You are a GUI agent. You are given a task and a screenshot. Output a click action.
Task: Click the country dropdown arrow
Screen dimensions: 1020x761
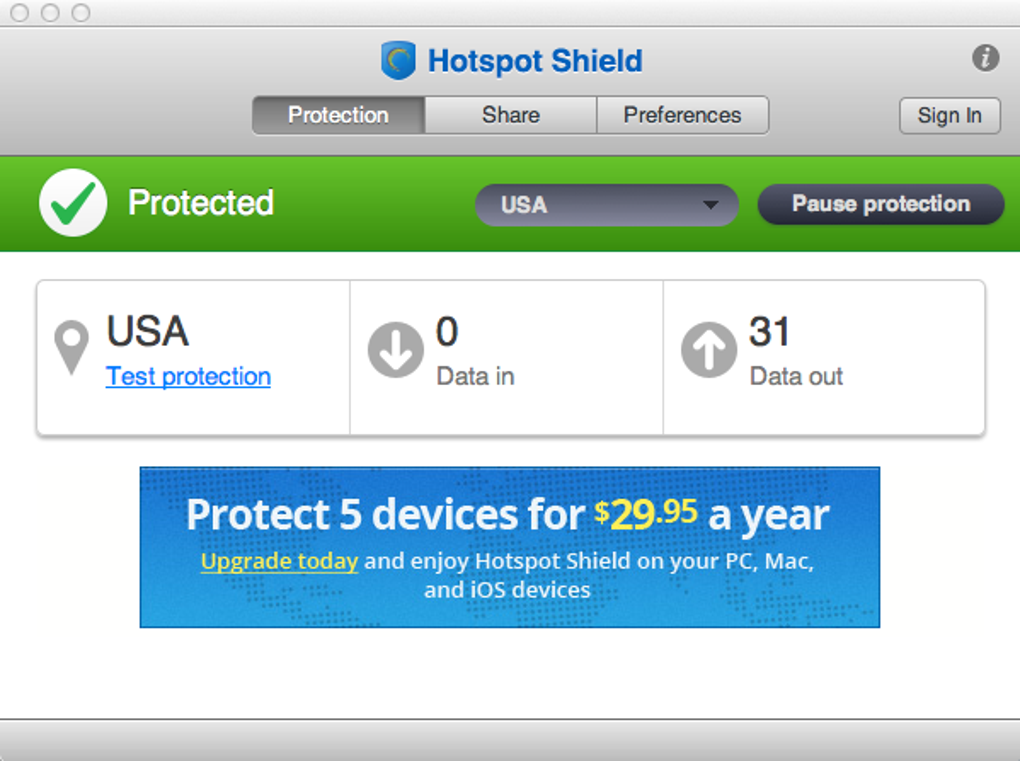point(710,205)
